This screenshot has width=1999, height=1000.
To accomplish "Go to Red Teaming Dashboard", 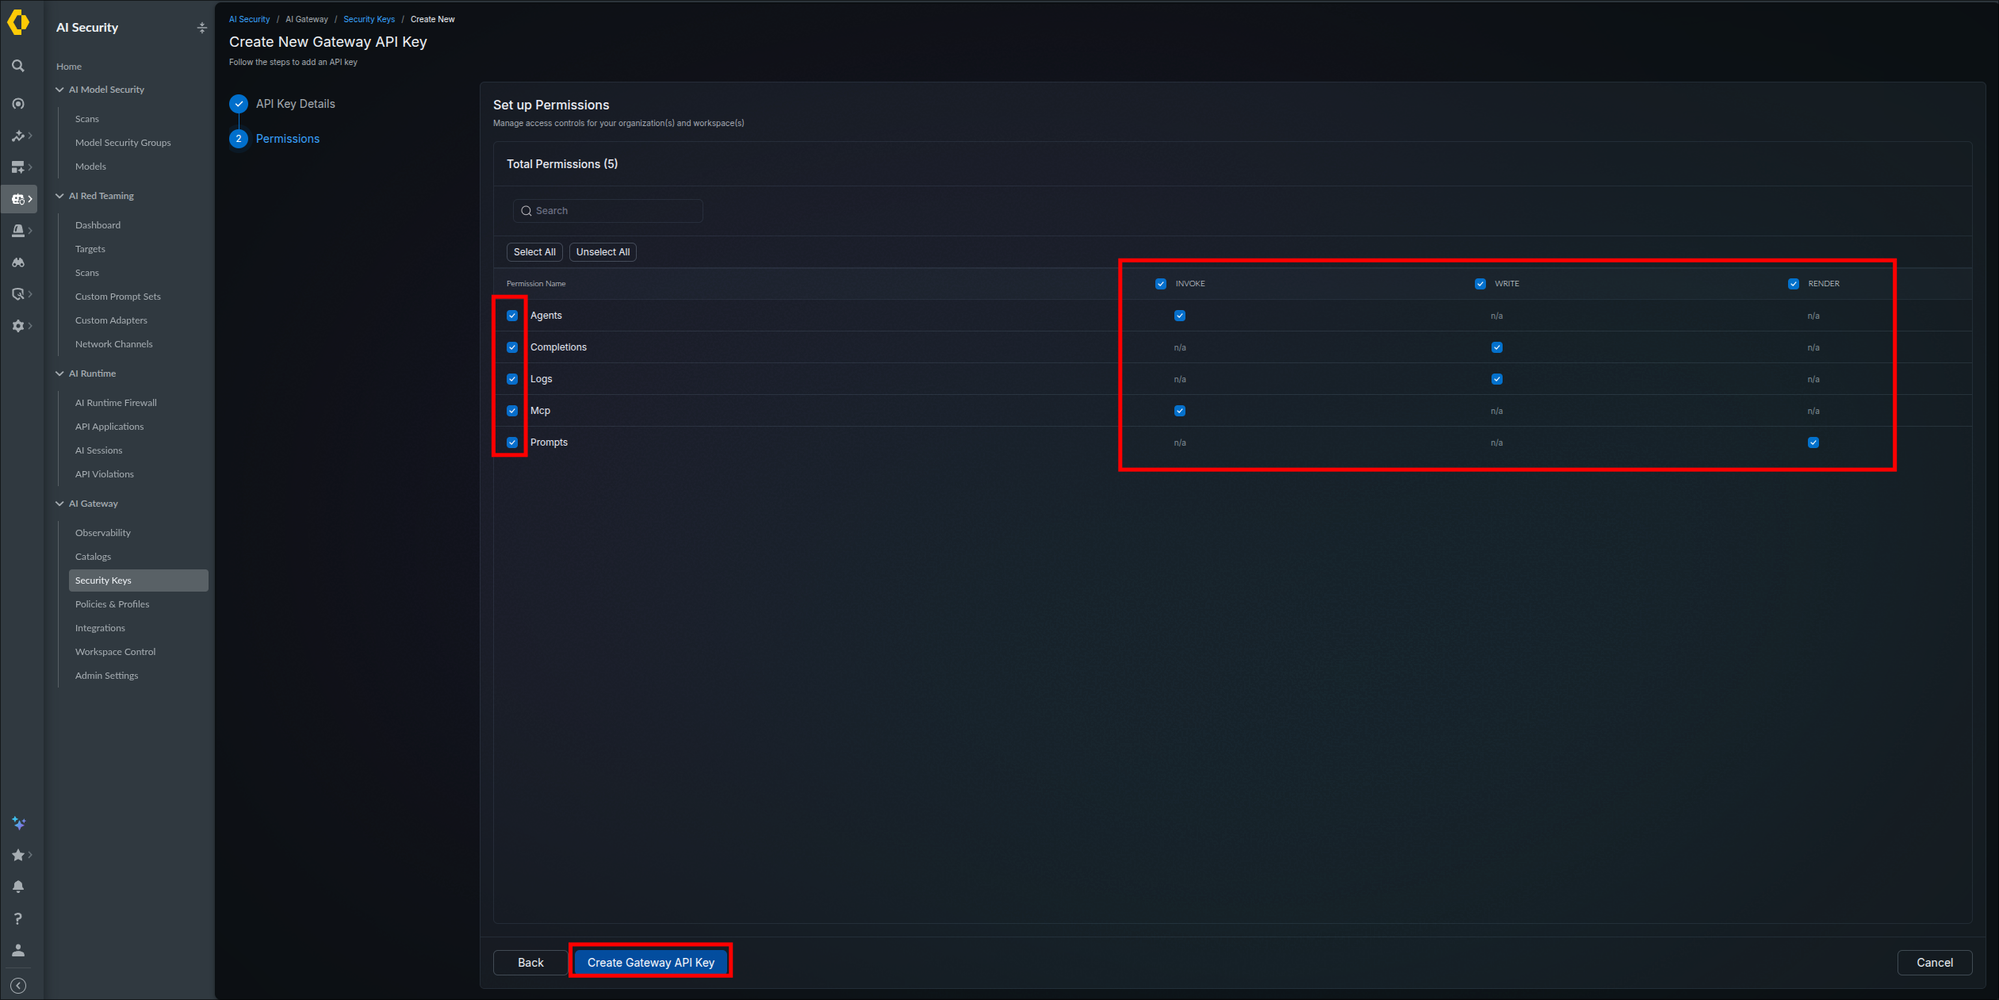I will tap(98, 226).
